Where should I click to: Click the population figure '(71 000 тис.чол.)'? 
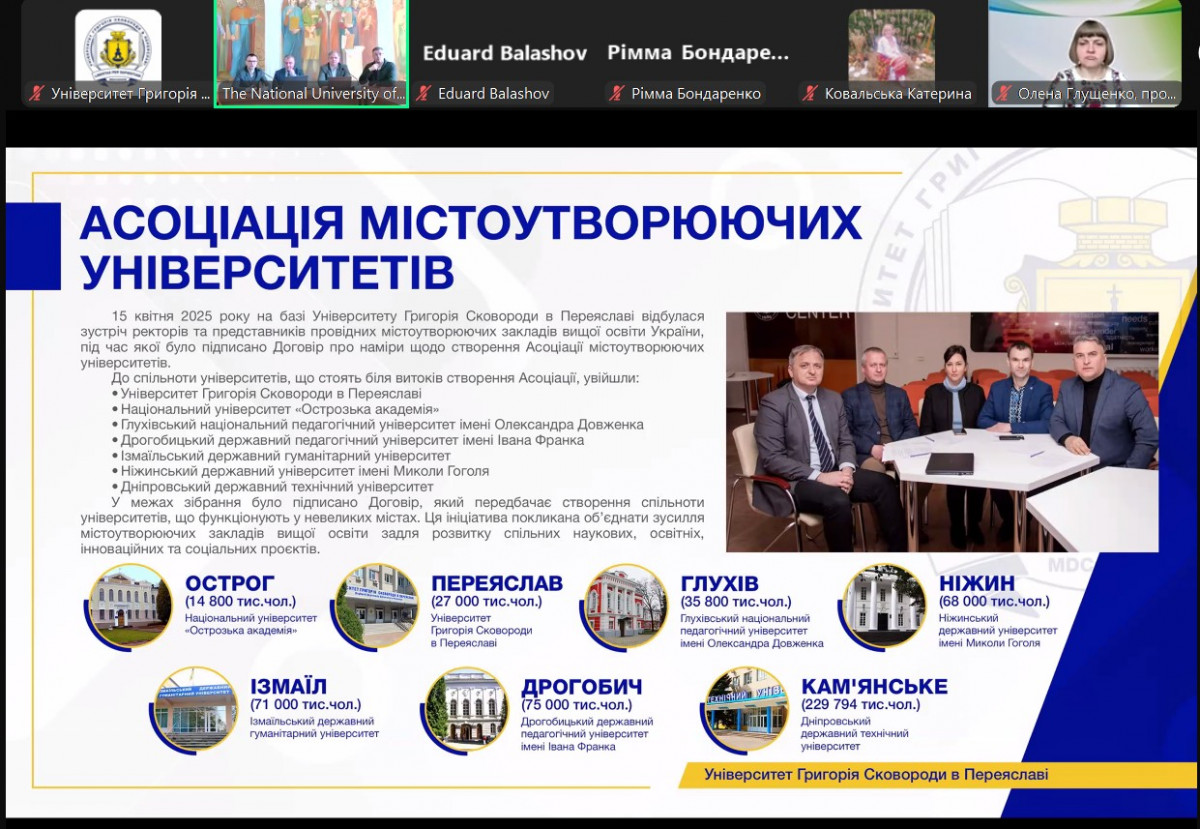(305, 705)
